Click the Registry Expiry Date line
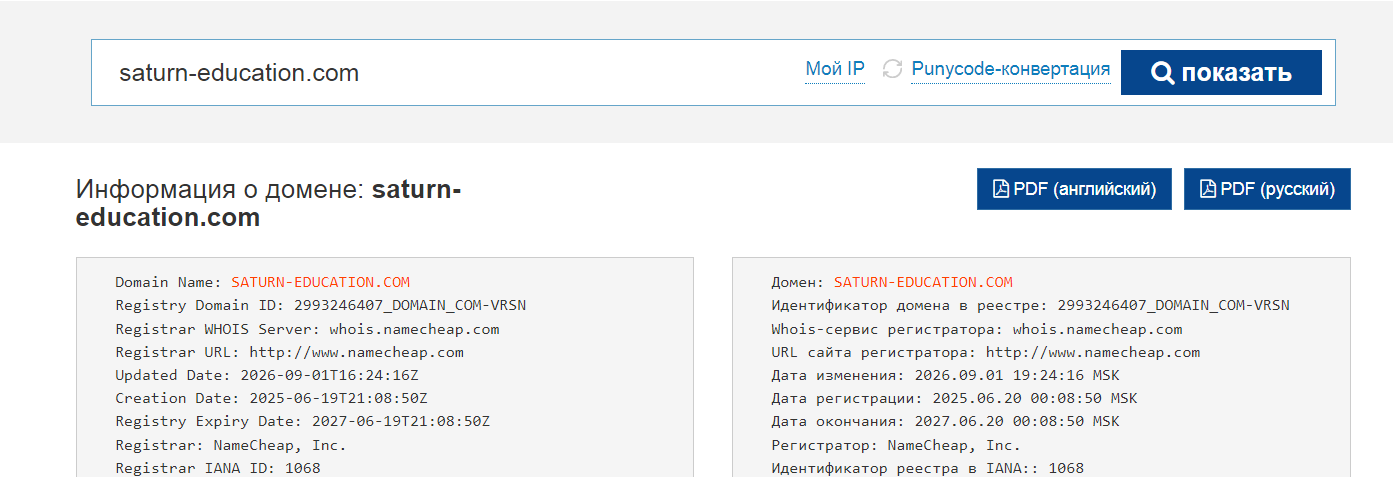The height and width of the screenshot is (477, 1393). (x=302, y=421)
